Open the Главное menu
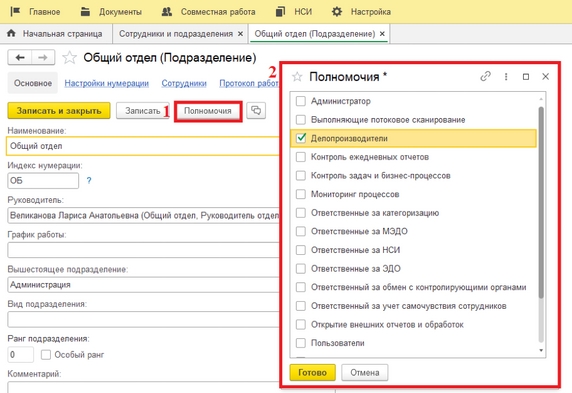The width and height of the screenshot is (572, 393). click(x=45, y=12)
